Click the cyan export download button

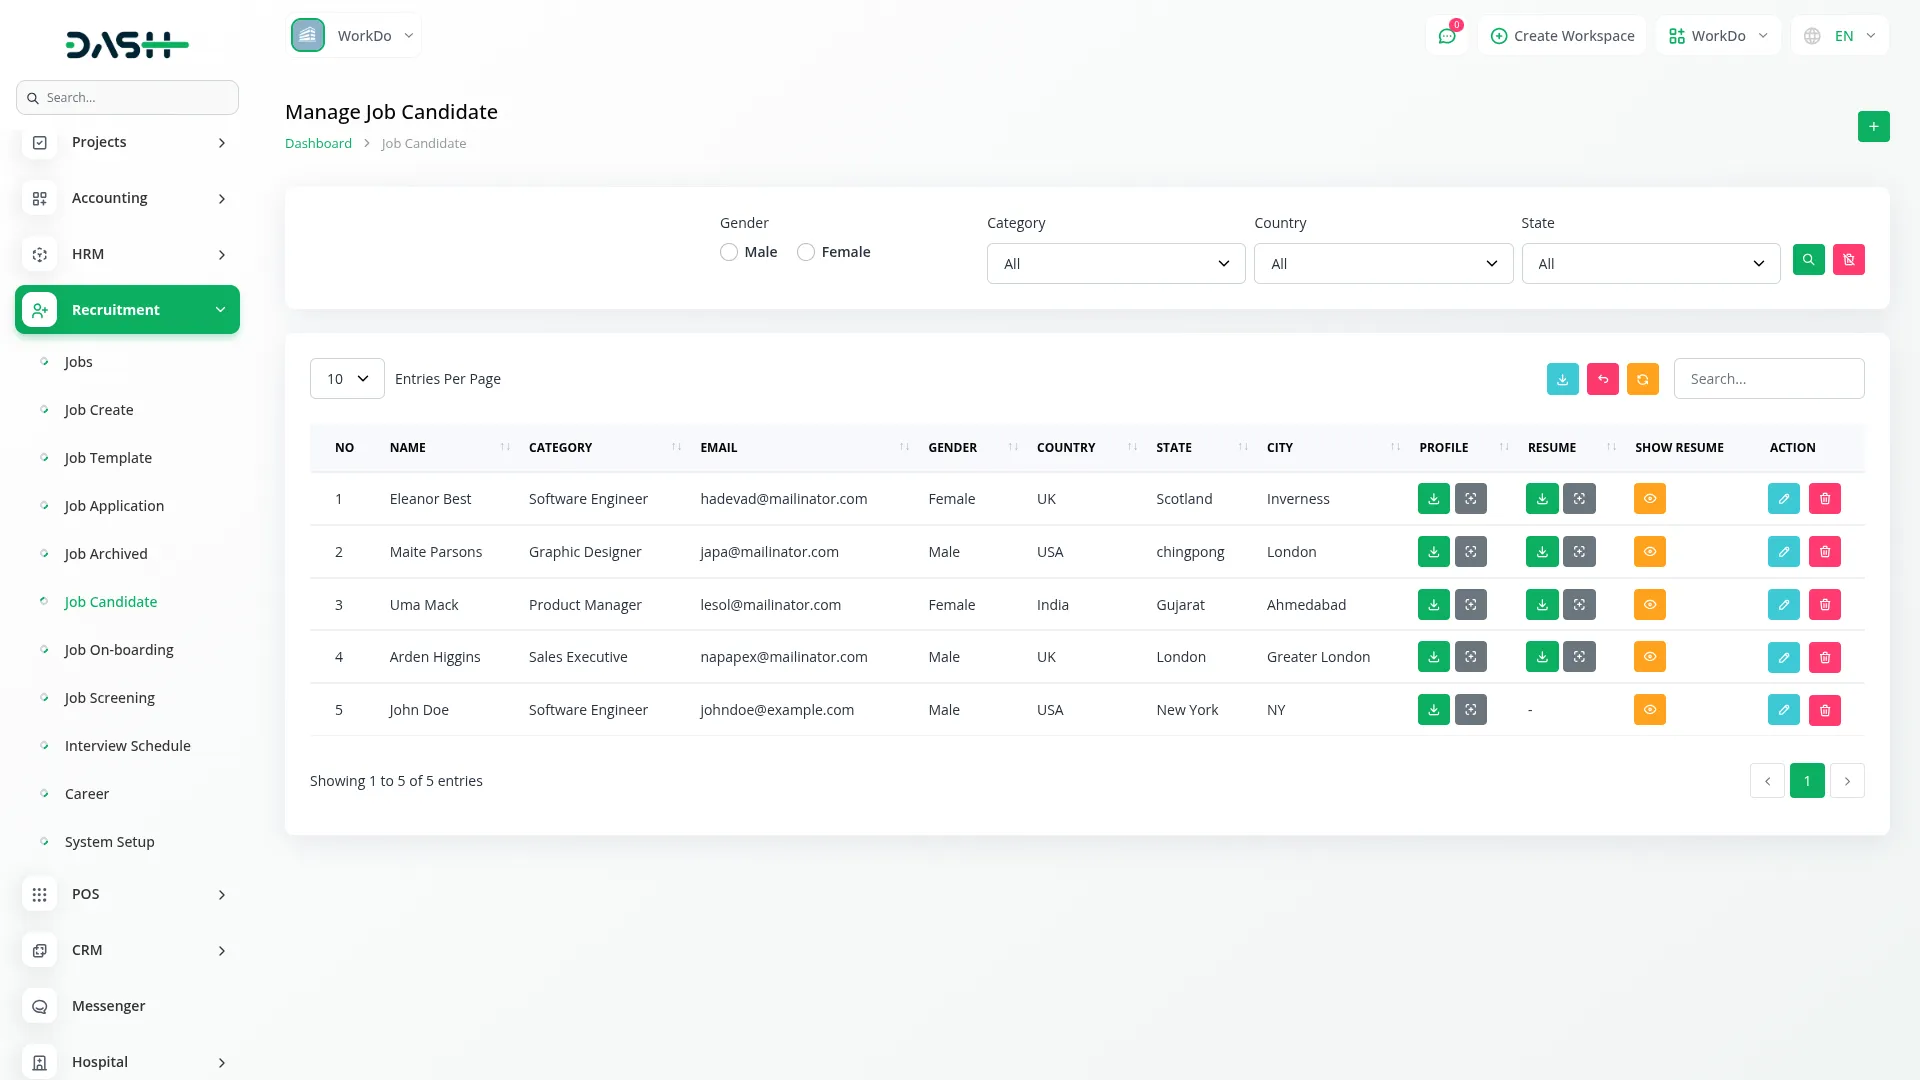pos(1562,379)
